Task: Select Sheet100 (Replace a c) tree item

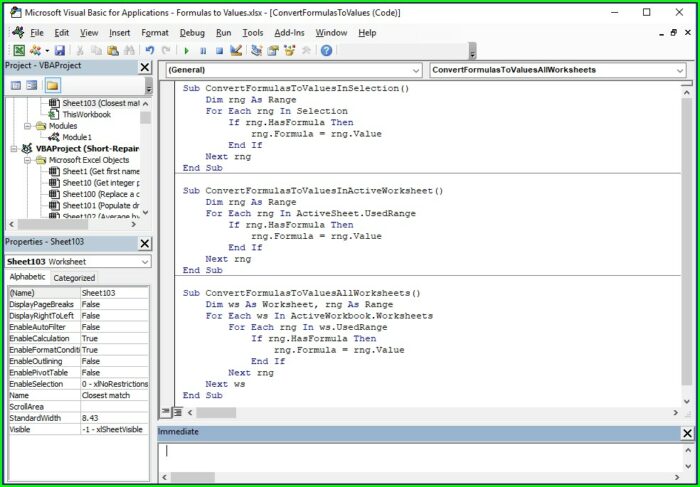Action: pyautogui.click(x=100, y=194)
